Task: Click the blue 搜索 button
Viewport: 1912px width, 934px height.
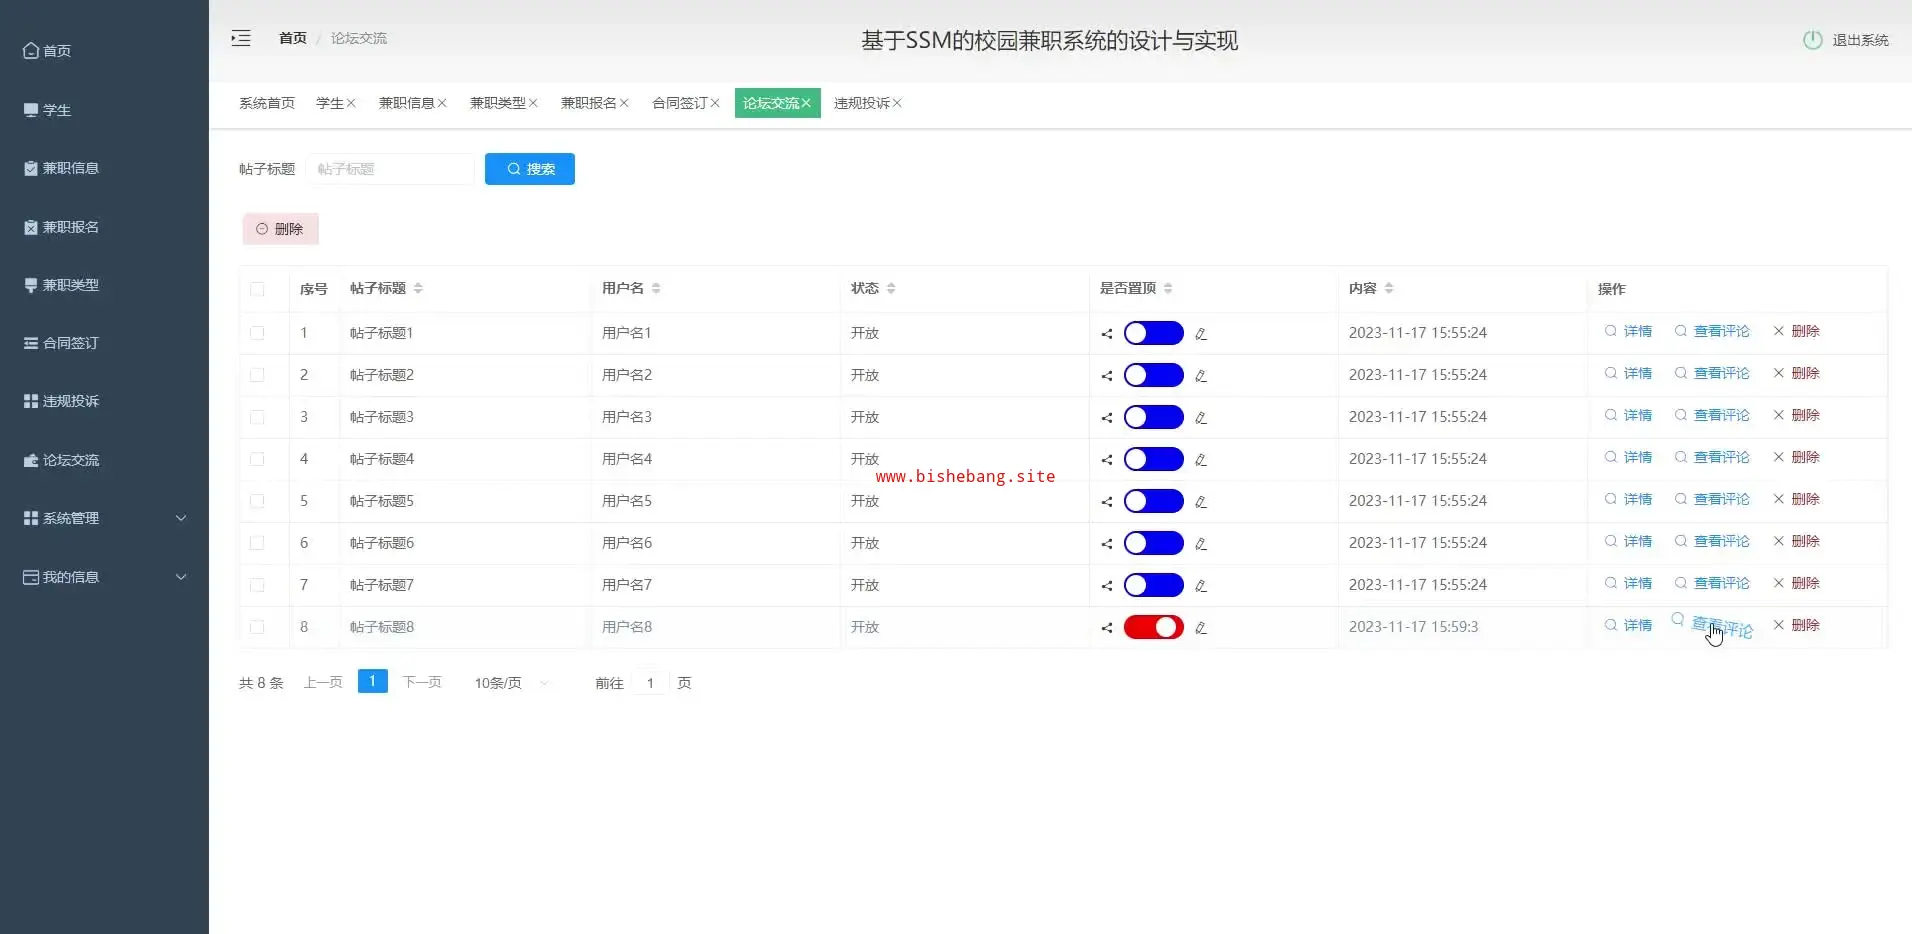Action: pos(529,169)
